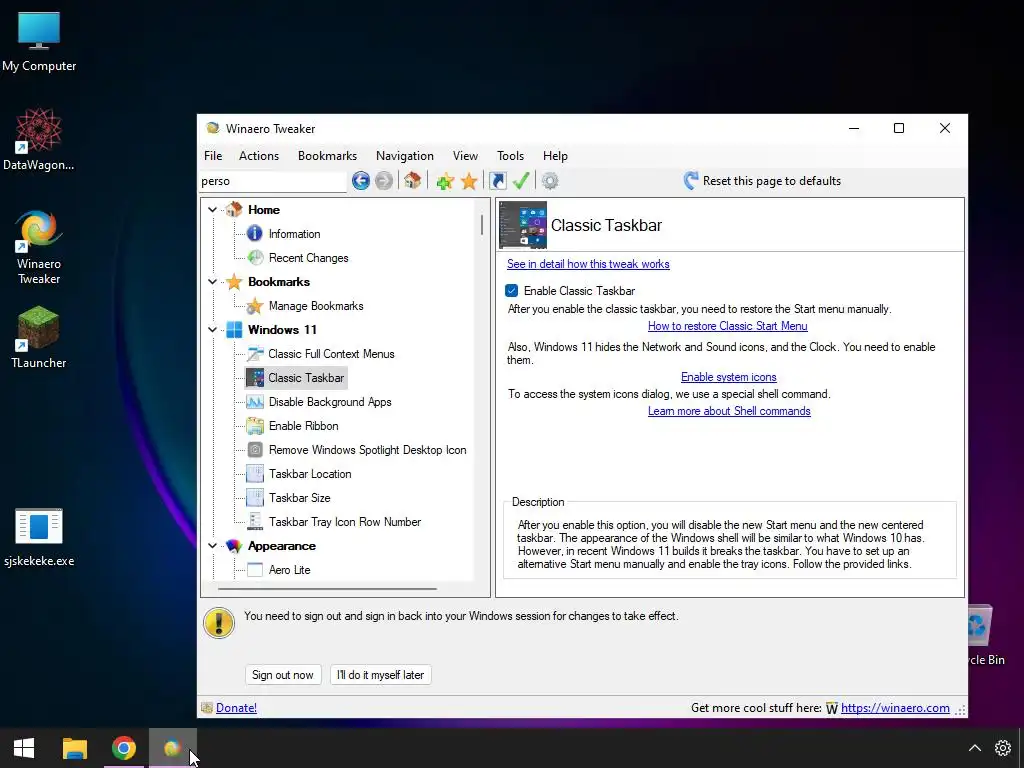
Task: Click the tree panel vertical scrollbar
Action: click(x=482, y=225)
